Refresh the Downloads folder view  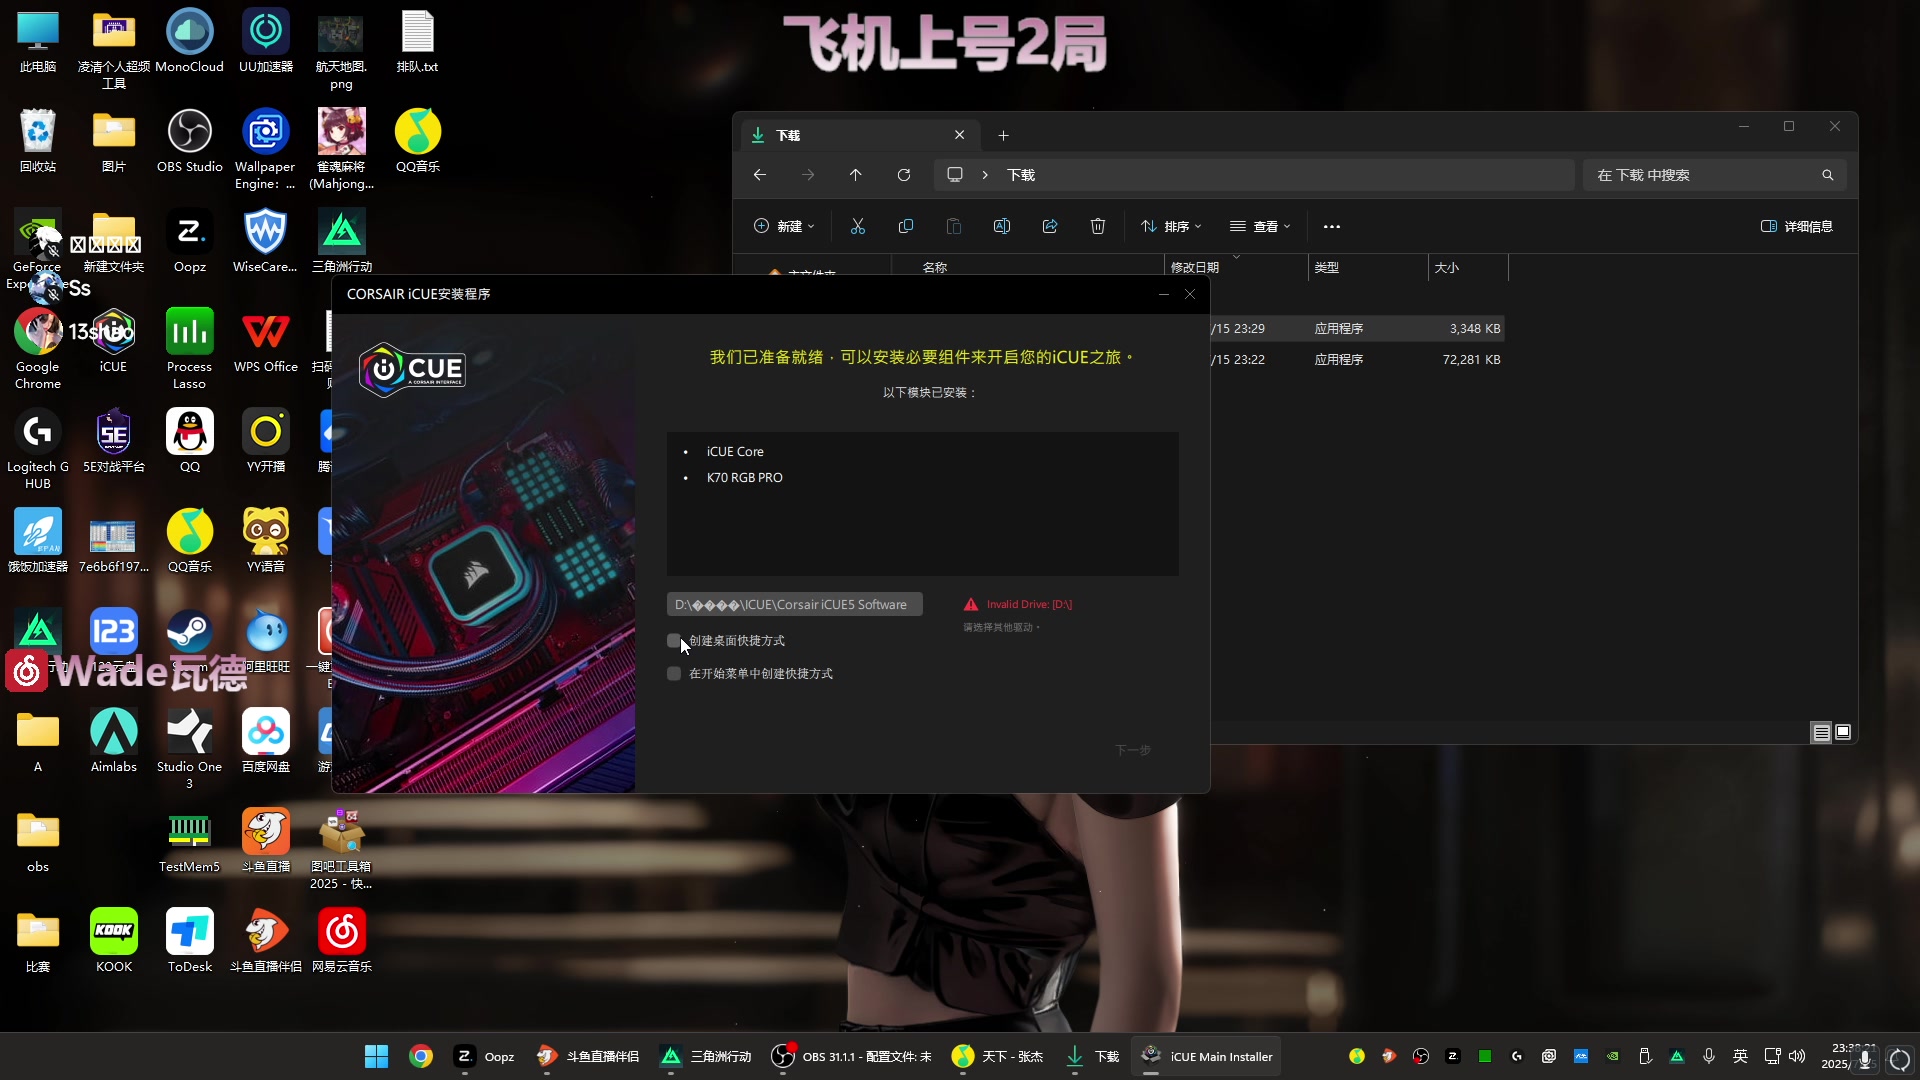(x=904, y=175)
